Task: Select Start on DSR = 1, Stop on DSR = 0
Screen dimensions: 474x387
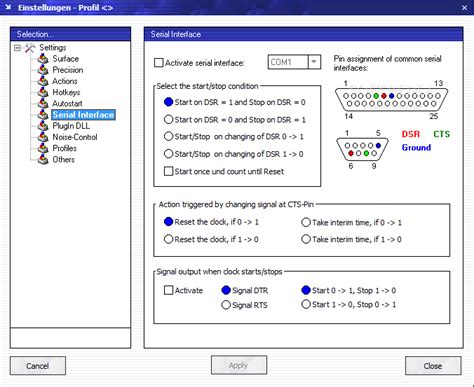Action: click(168, 102)
